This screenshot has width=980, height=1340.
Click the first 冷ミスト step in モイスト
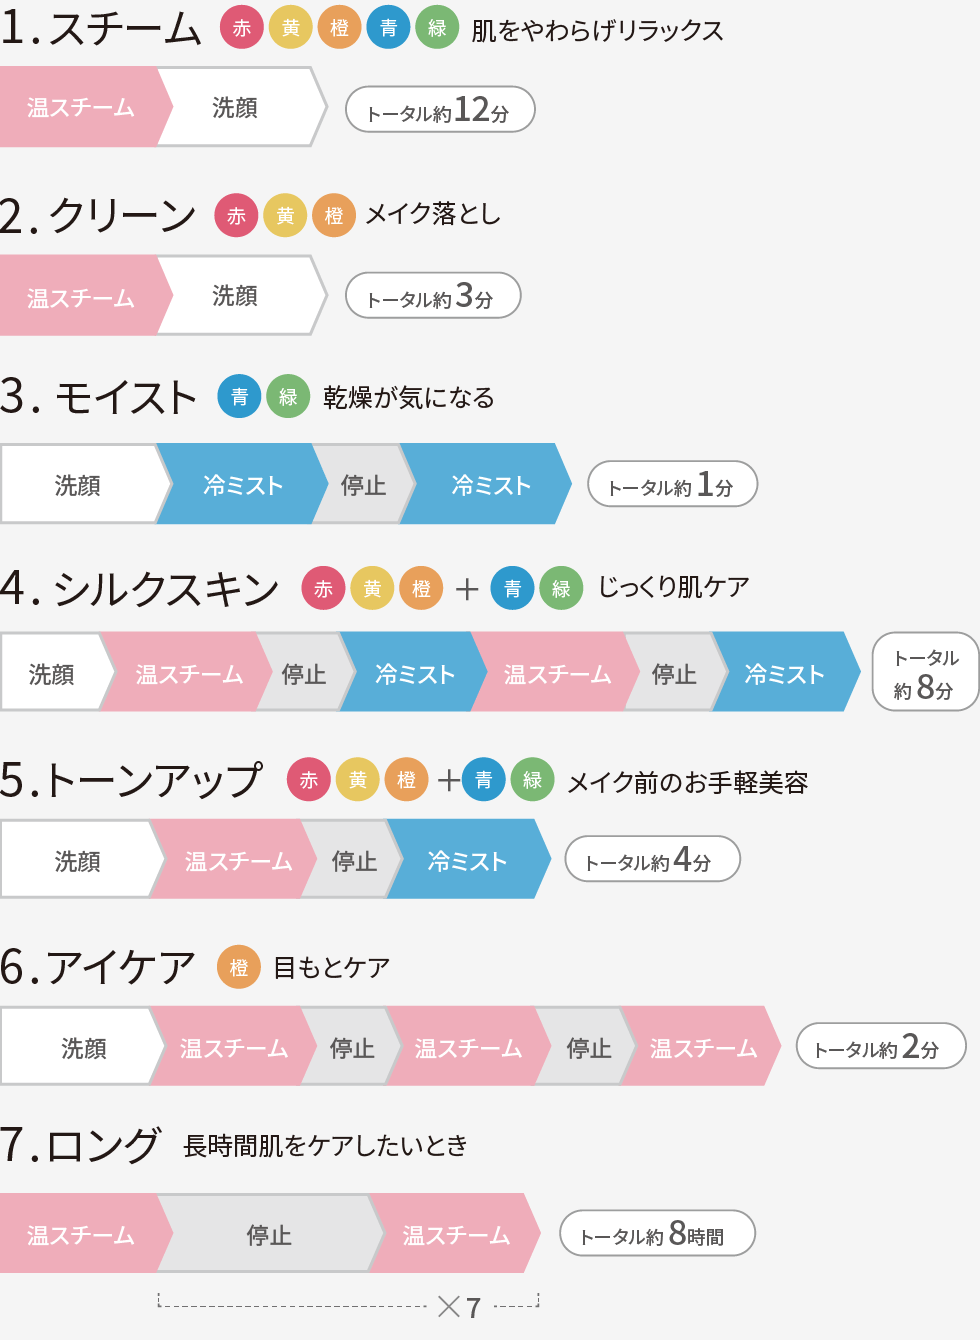click(242, 484)
